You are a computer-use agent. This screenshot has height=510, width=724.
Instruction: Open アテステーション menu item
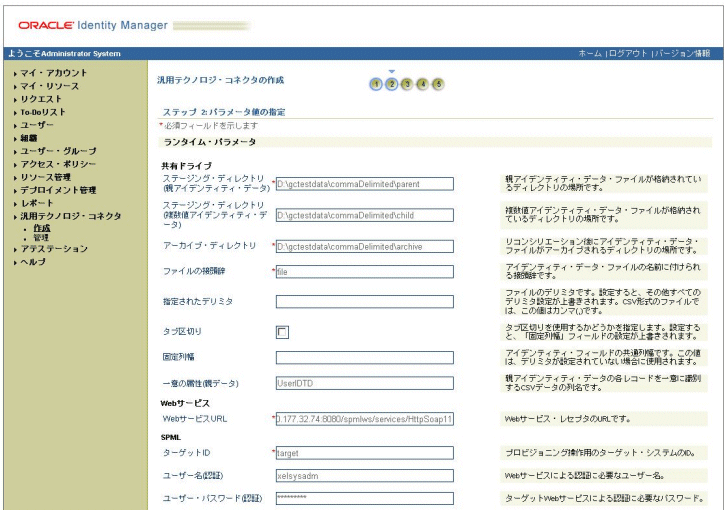(x=54, y=249)
